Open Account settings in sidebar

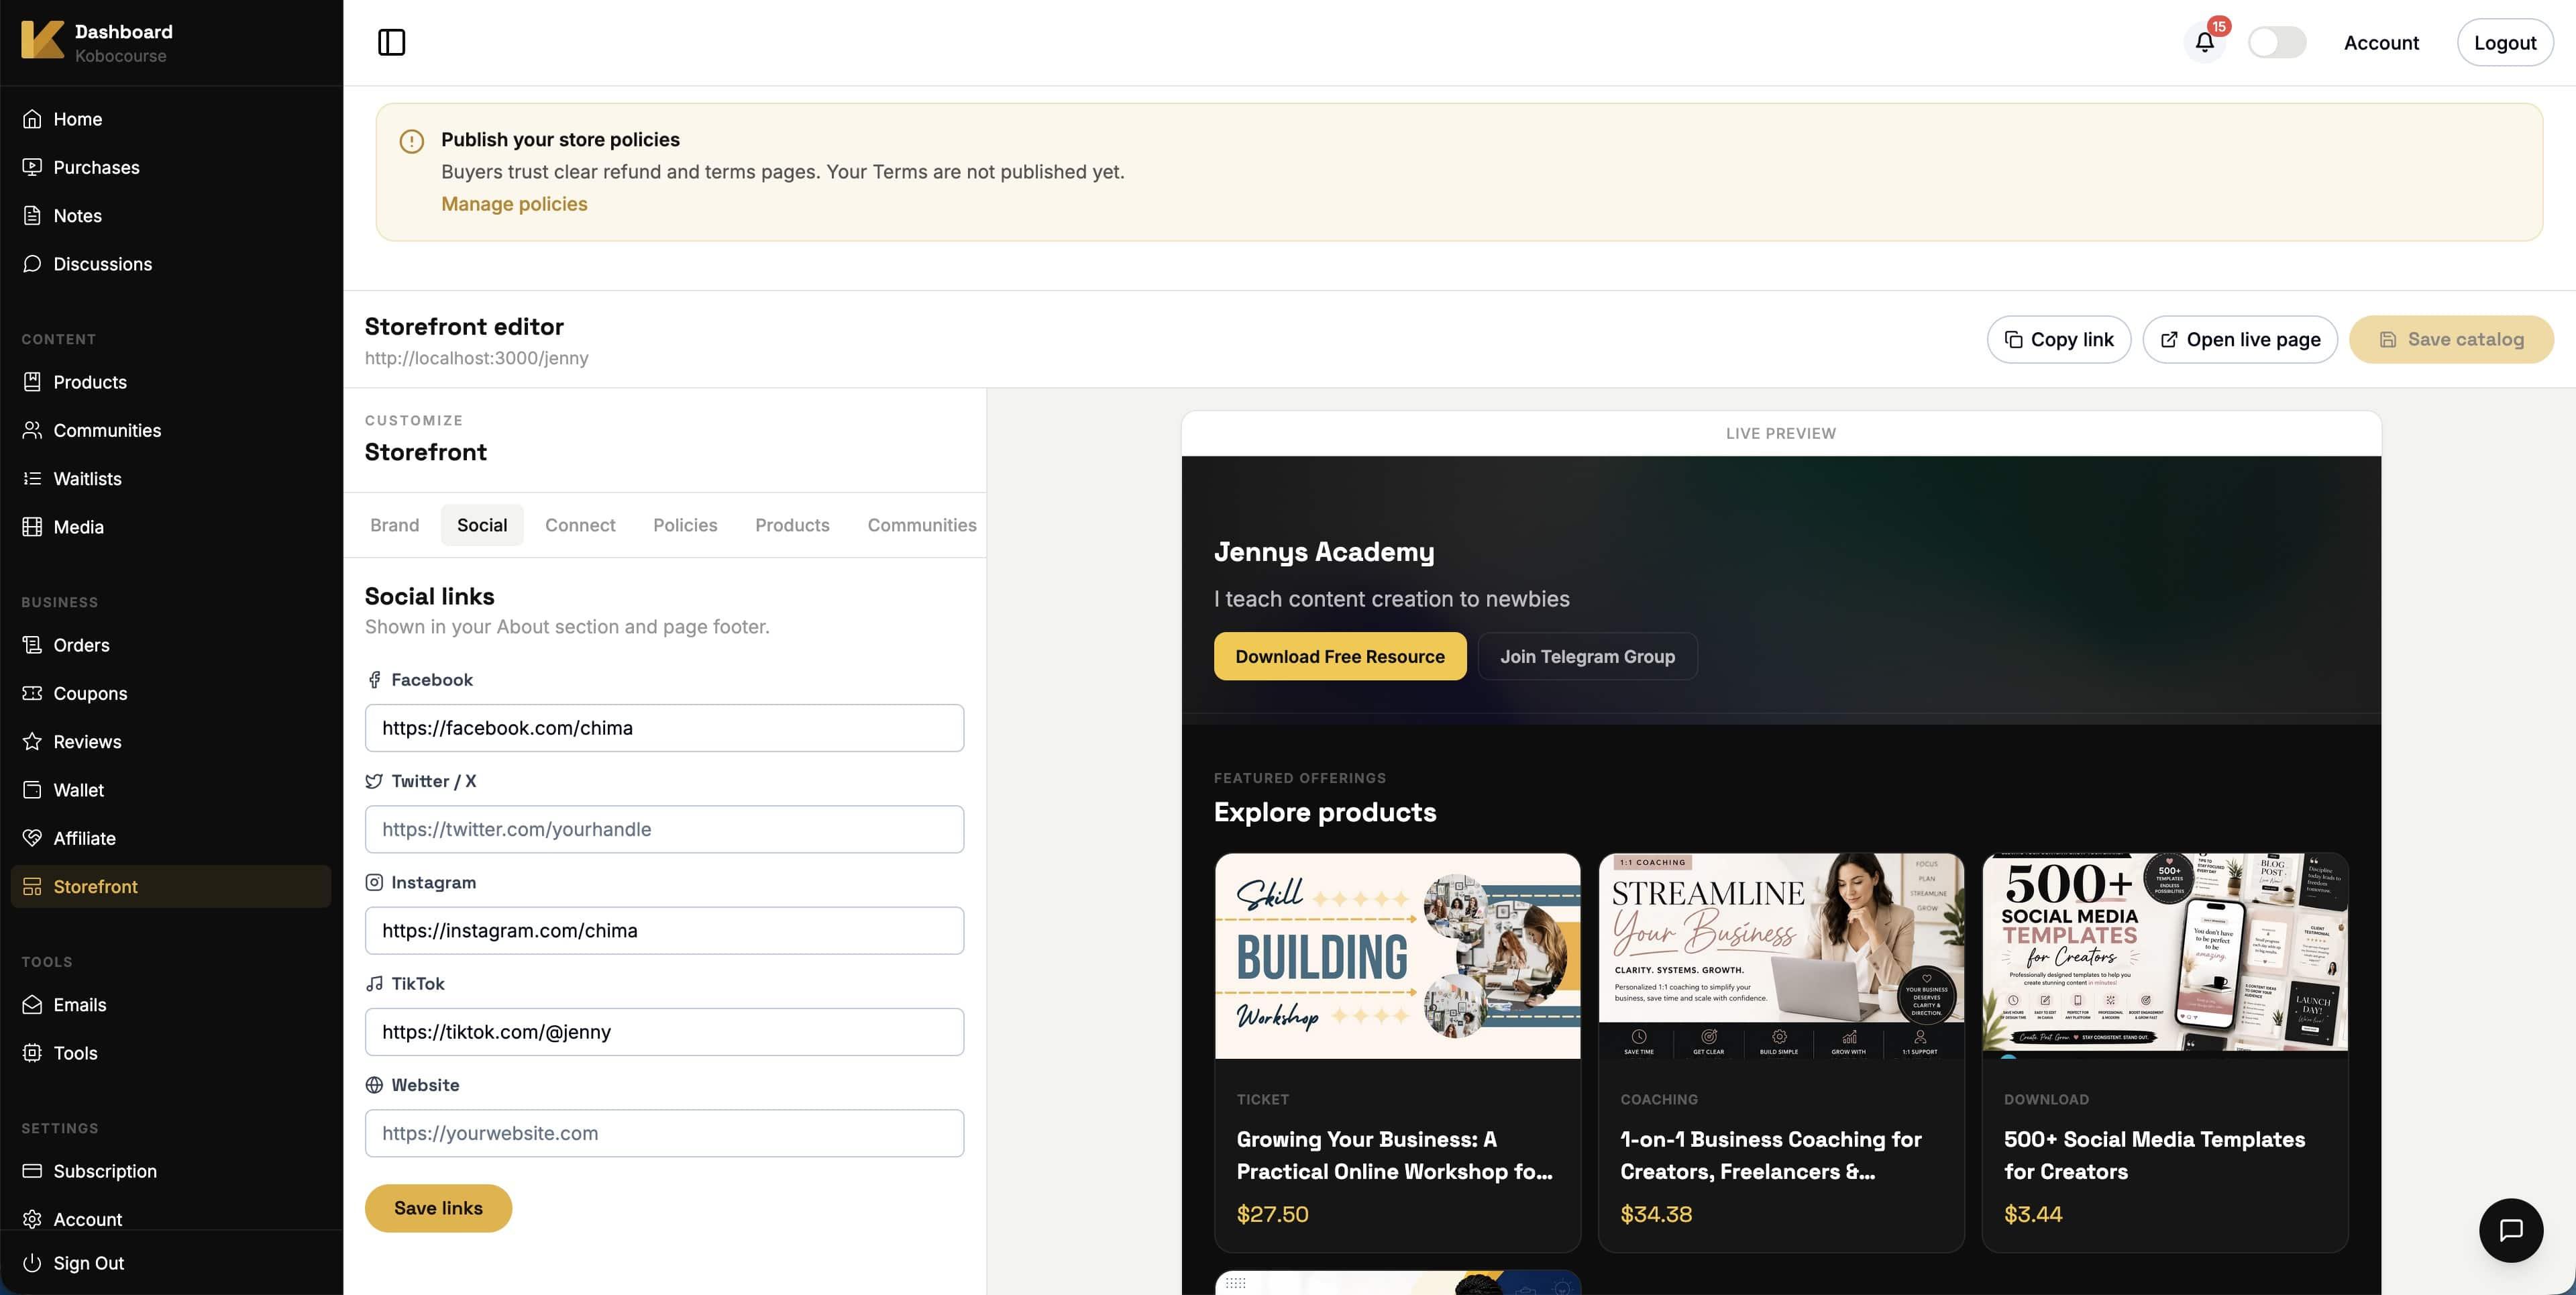(87, 1219)
